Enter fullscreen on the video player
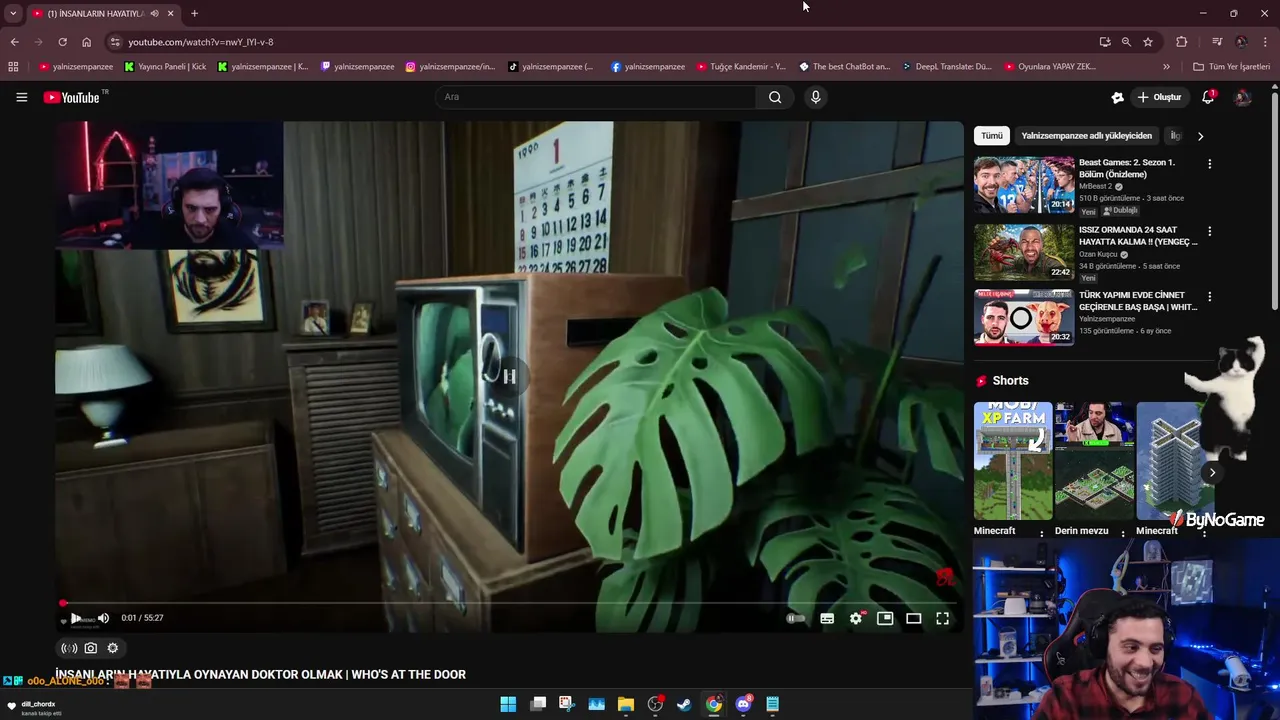This screenshot has width=1280, height=720. tap(942, 618)
